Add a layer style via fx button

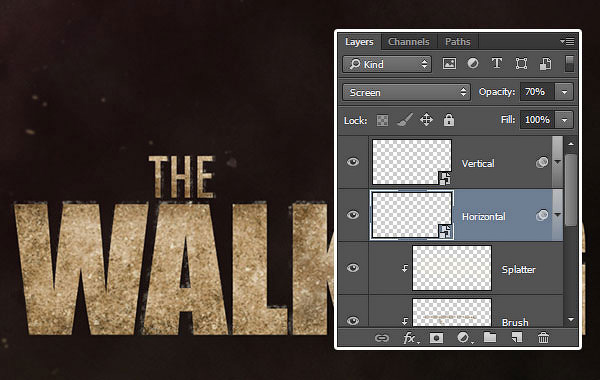(x=410, y=338)
